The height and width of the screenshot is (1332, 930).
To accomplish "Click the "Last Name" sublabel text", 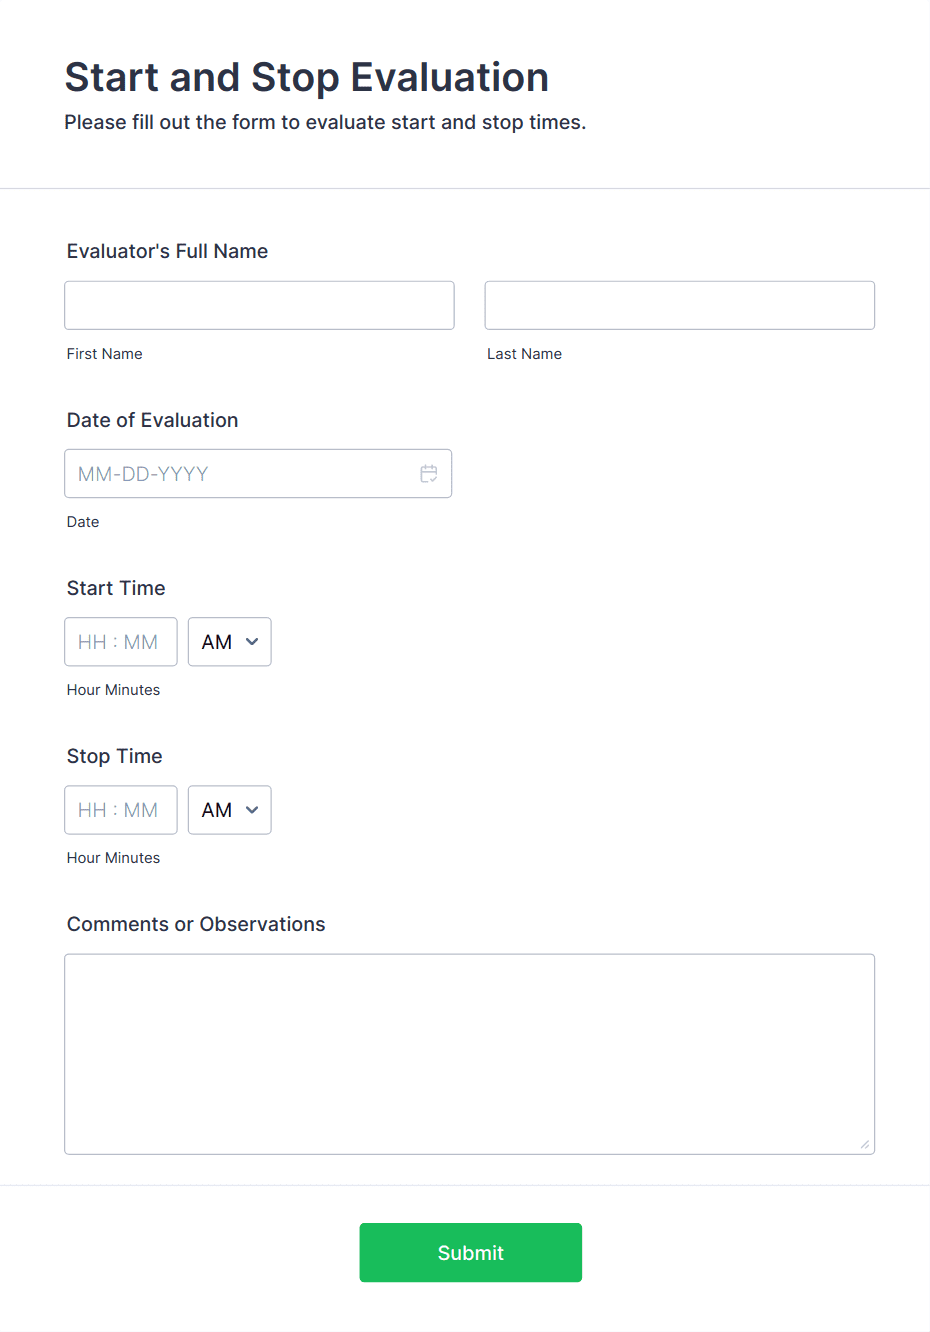I will tap(524, 354).
